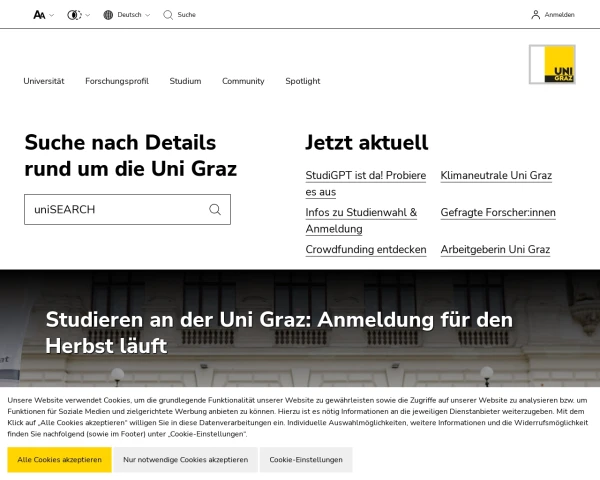
Task: Open the font size AA icon
Action: coord(39,15)
